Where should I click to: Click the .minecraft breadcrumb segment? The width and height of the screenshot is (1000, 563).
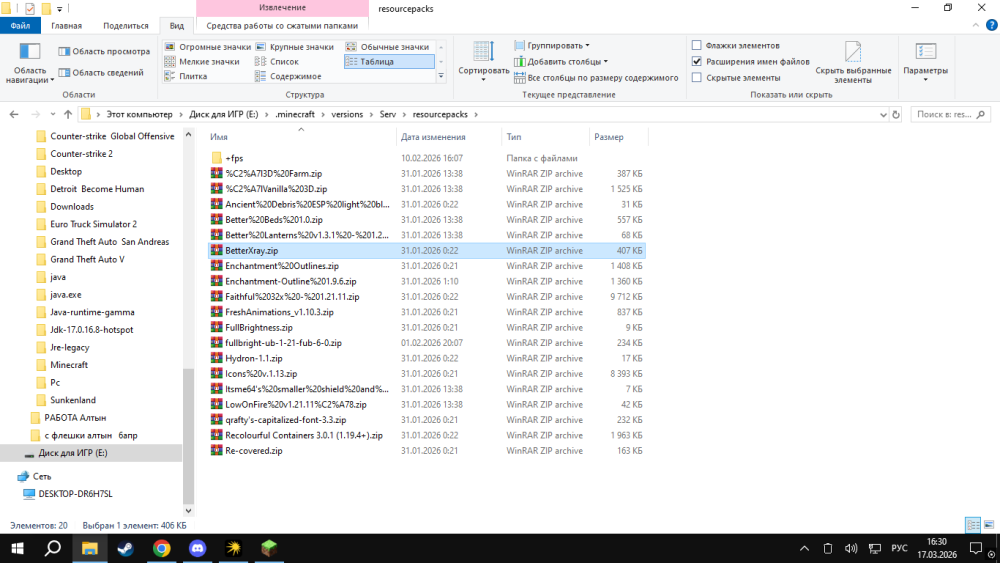click(x=295, y=115)
